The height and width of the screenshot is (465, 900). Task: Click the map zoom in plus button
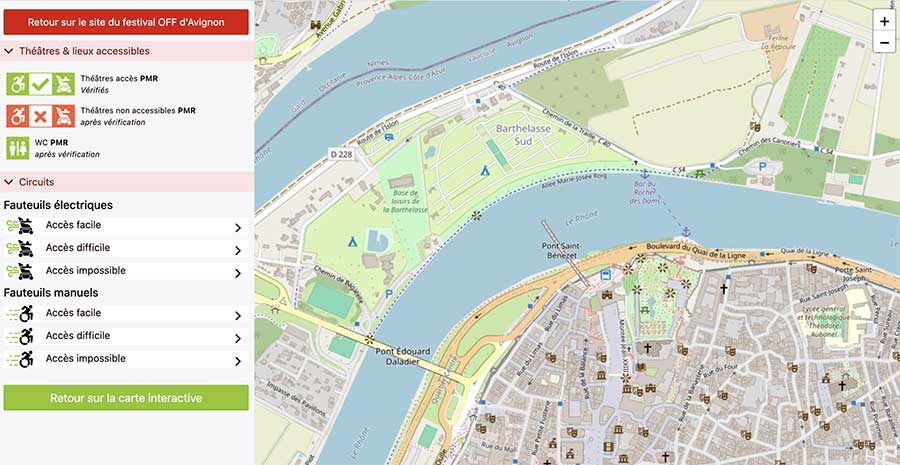tap(883, 21)
